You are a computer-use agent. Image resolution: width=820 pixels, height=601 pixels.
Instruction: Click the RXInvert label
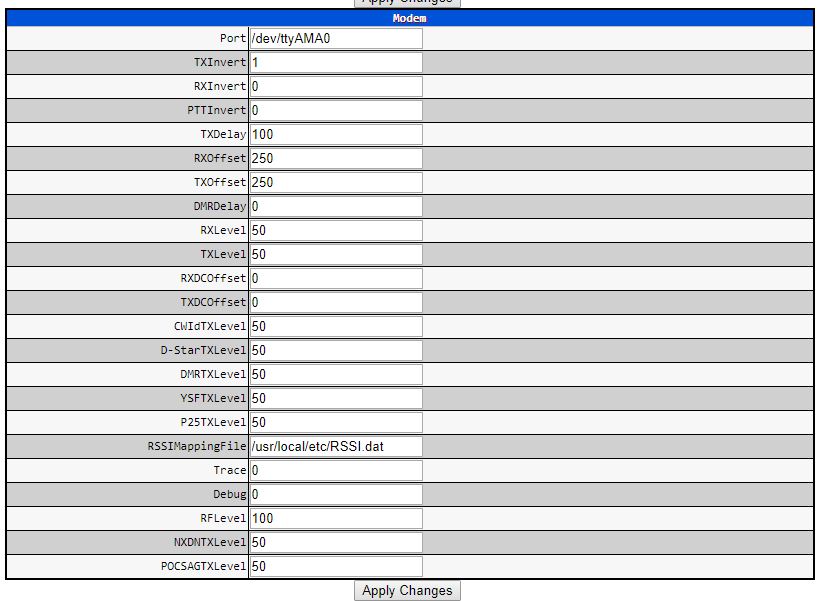pos(220,86)
